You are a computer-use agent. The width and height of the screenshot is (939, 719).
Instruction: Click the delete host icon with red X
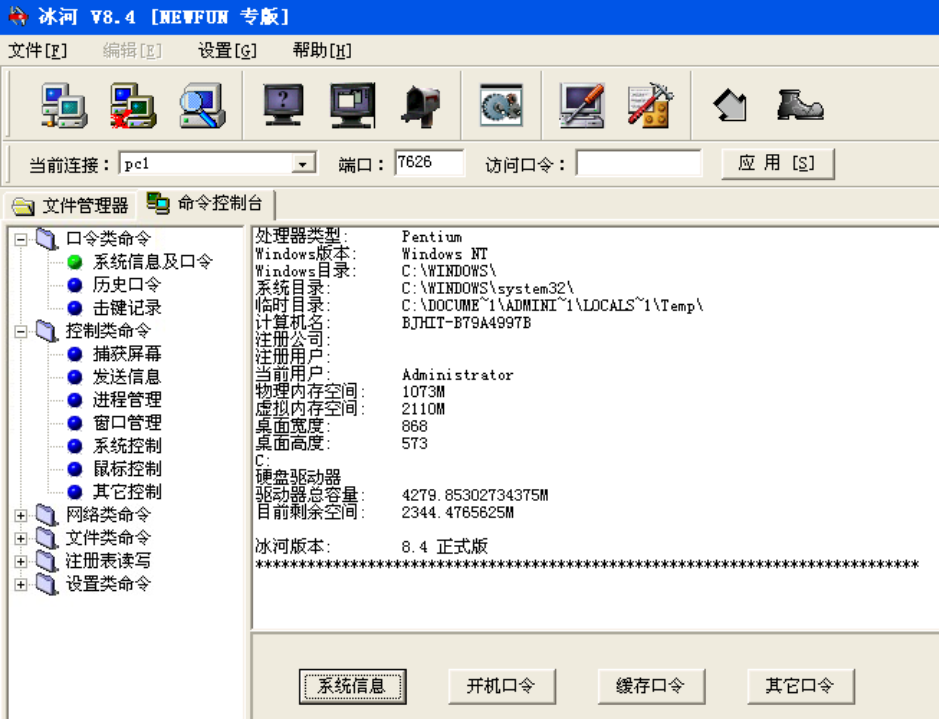pos(133,105)
